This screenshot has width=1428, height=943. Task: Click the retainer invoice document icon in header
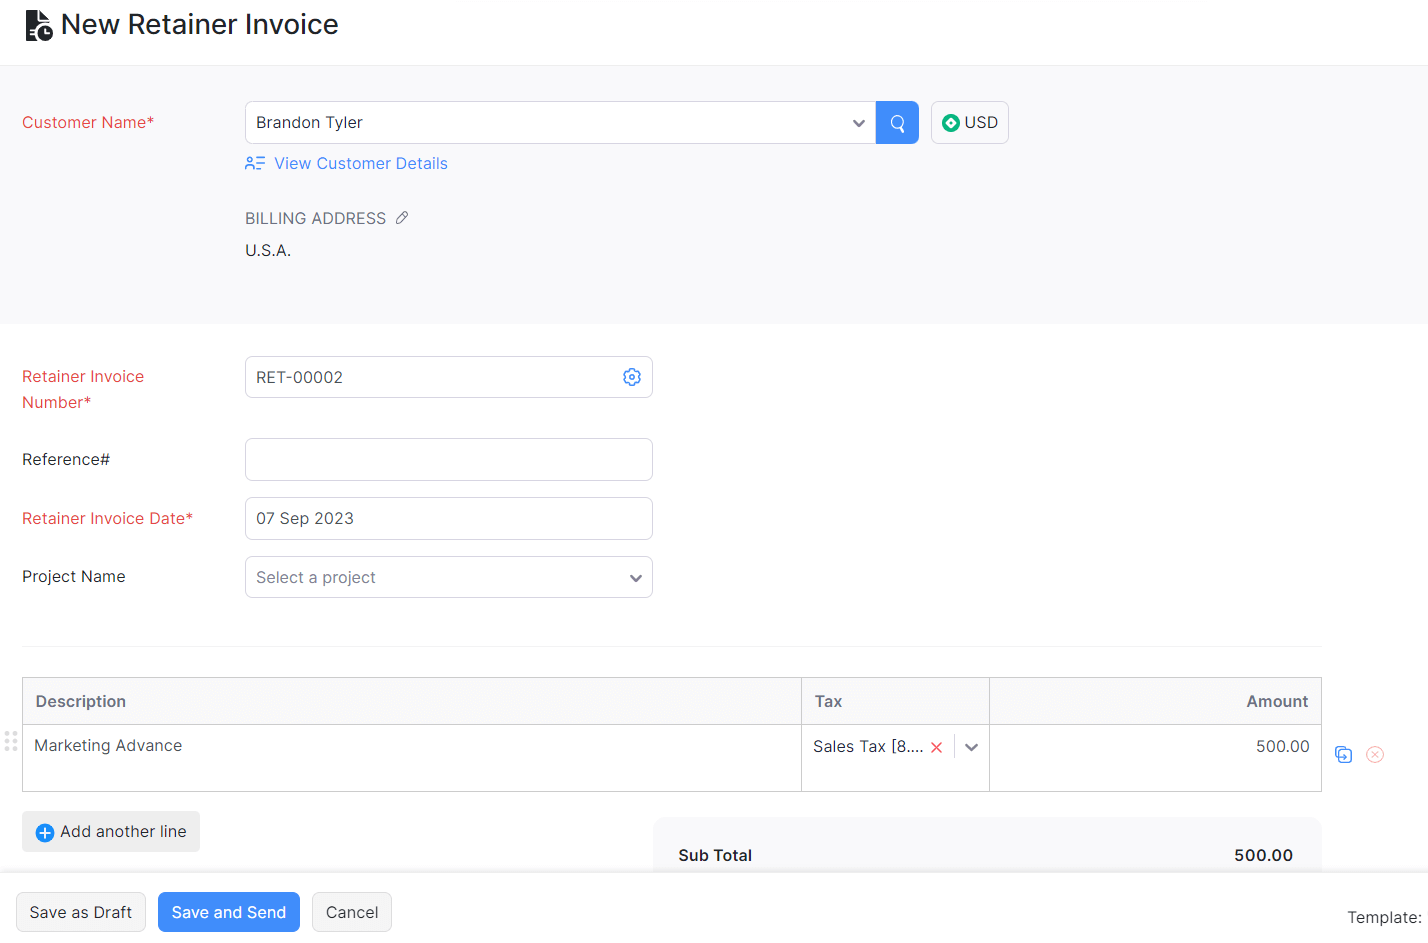click(38, 24)
